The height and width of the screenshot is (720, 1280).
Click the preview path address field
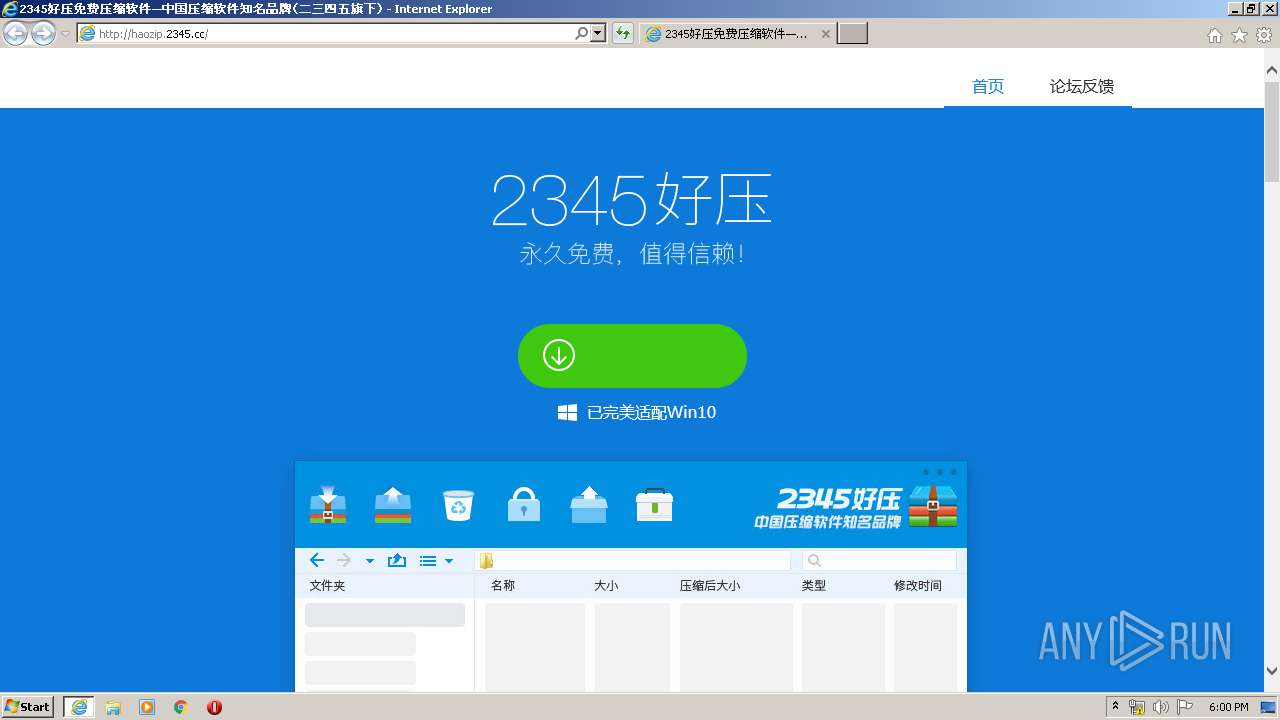pos(633,561)
